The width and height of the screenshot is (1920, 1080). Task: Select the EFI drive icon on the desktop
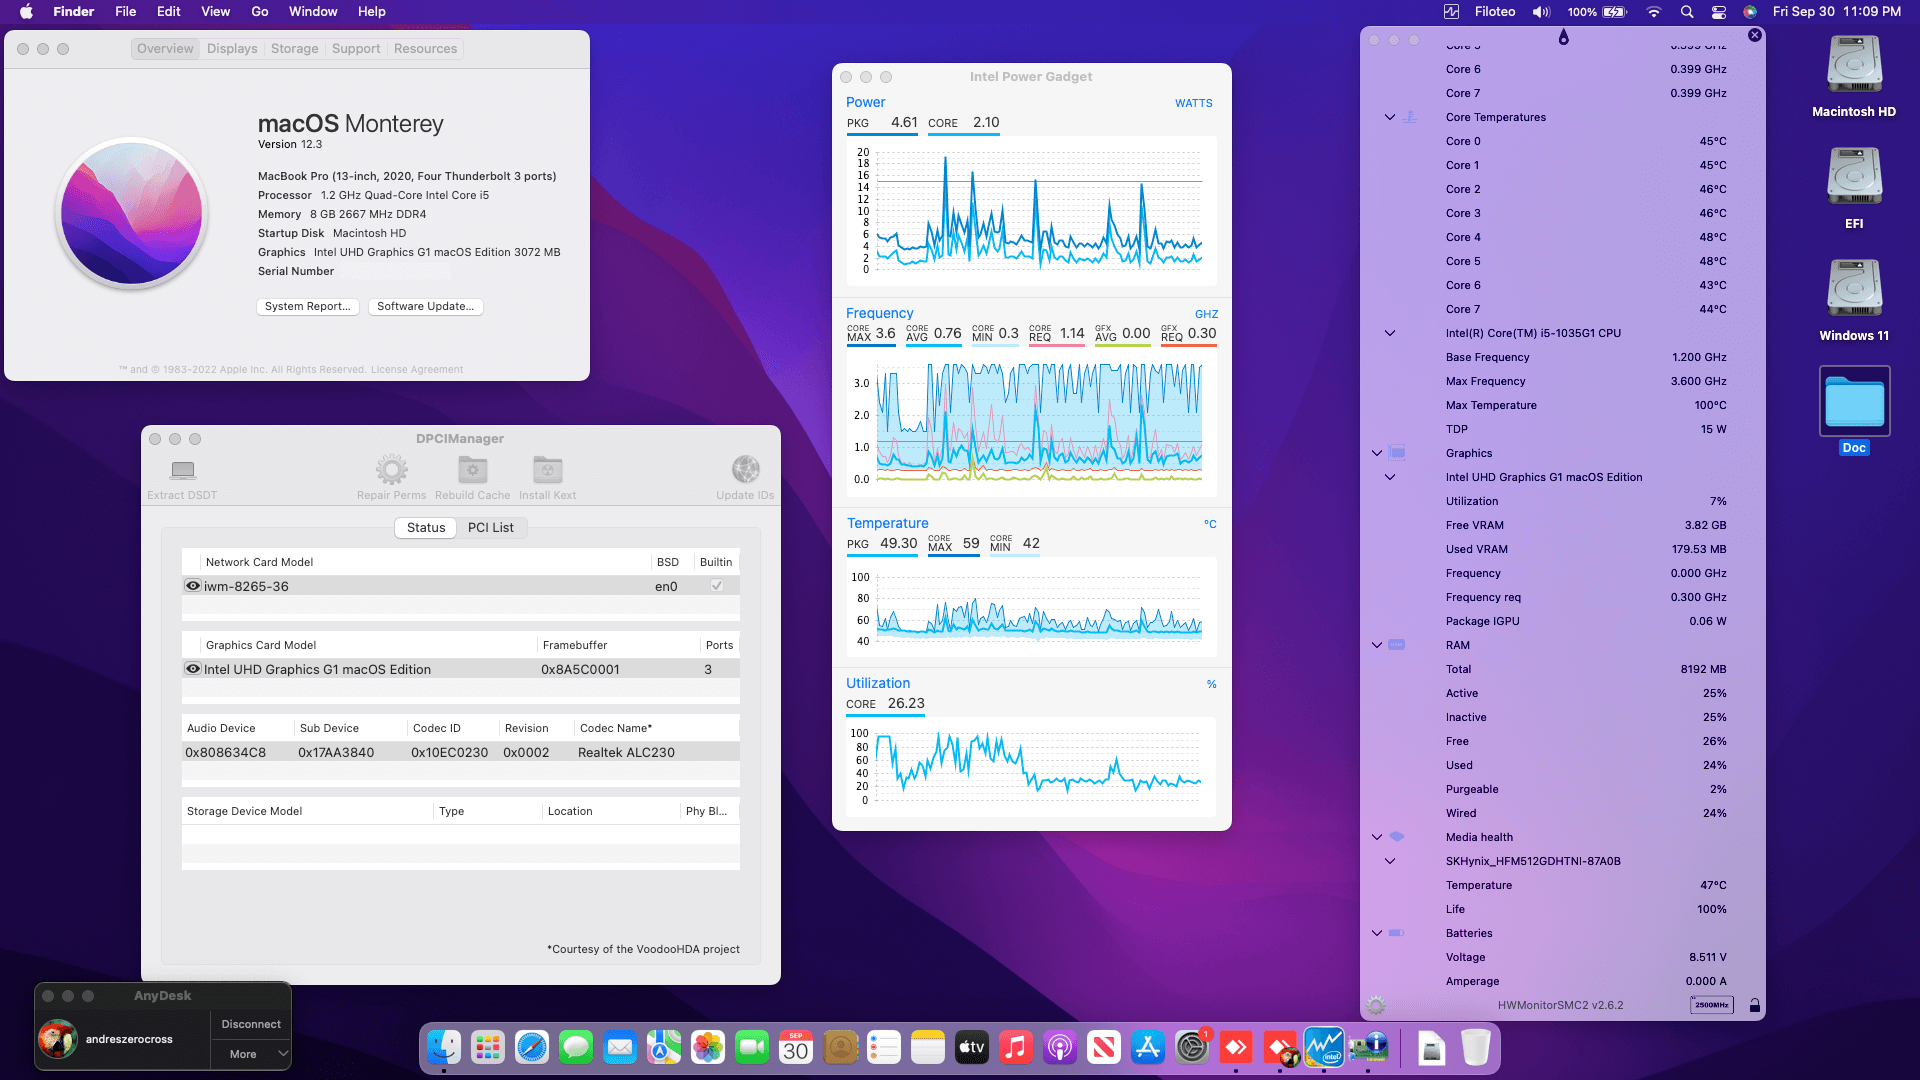pyautogui.click(x=1854, y=178)
